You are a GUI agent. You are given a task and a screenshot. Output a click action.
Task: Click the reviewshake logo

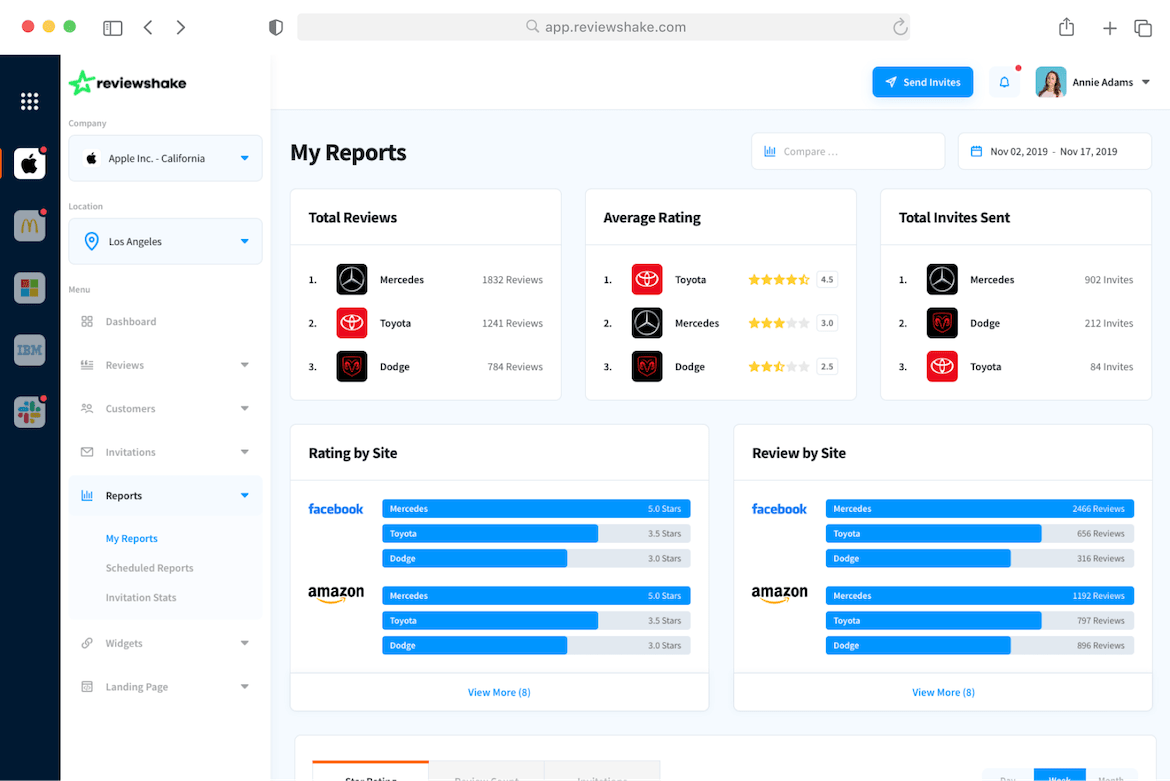click(x=128, y=83)
